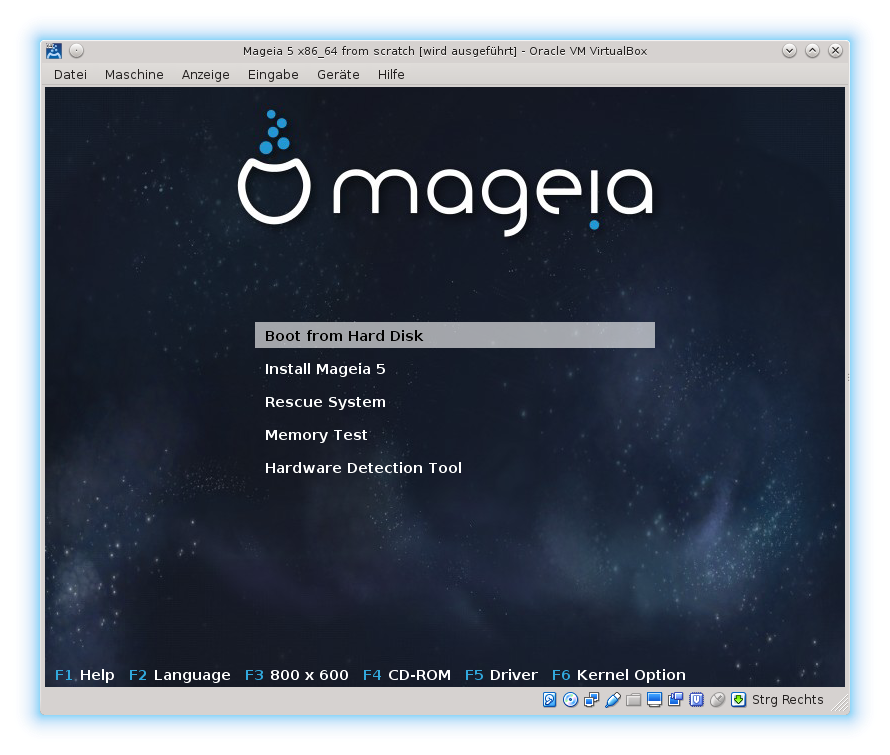This screenshot has height=755, width=890.
Task: Maximize the VirtualBox window
Action: click(x=812, y=51)
